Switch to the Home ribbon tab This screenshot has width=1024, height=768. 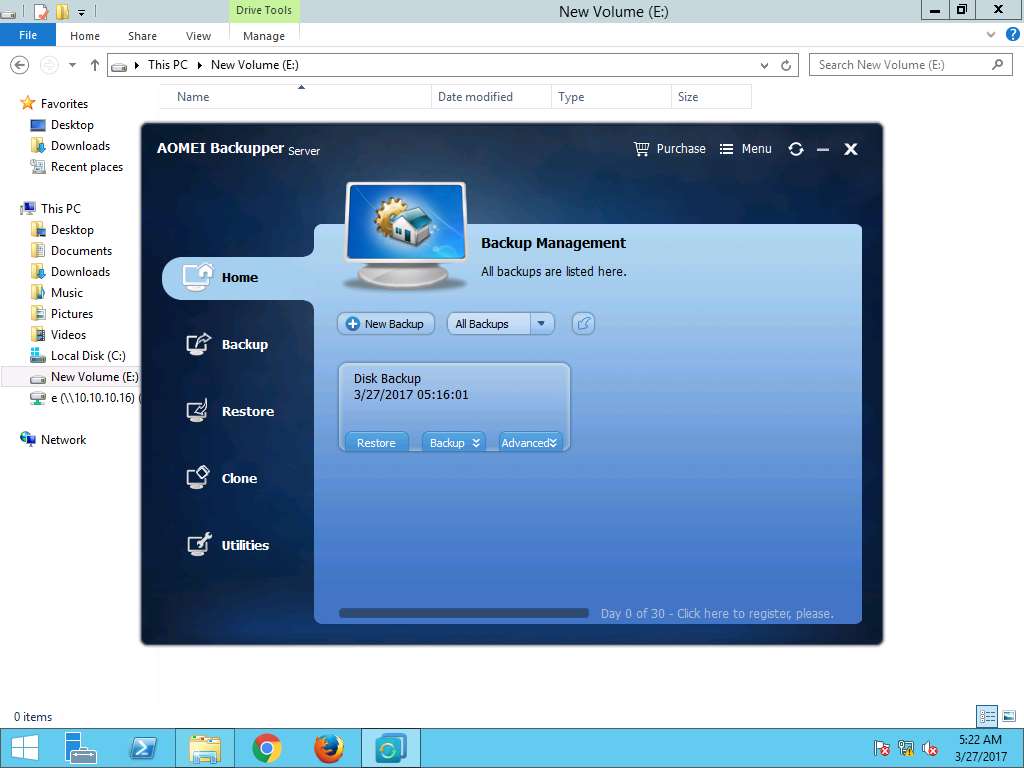pyautogui.click(x=85, y=36)
